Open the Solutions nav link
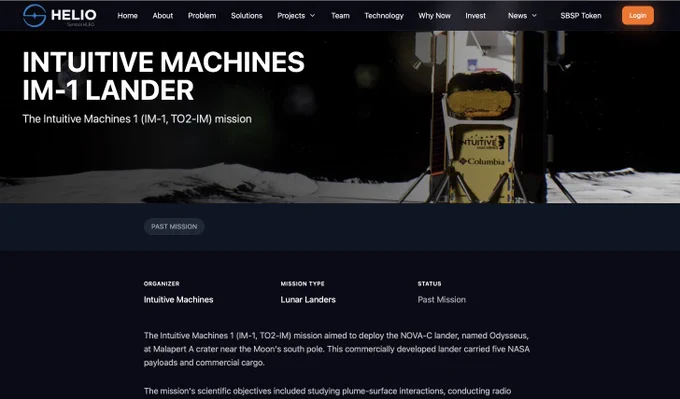This screenshot has height=399, width=680. (x=247, y=16)
